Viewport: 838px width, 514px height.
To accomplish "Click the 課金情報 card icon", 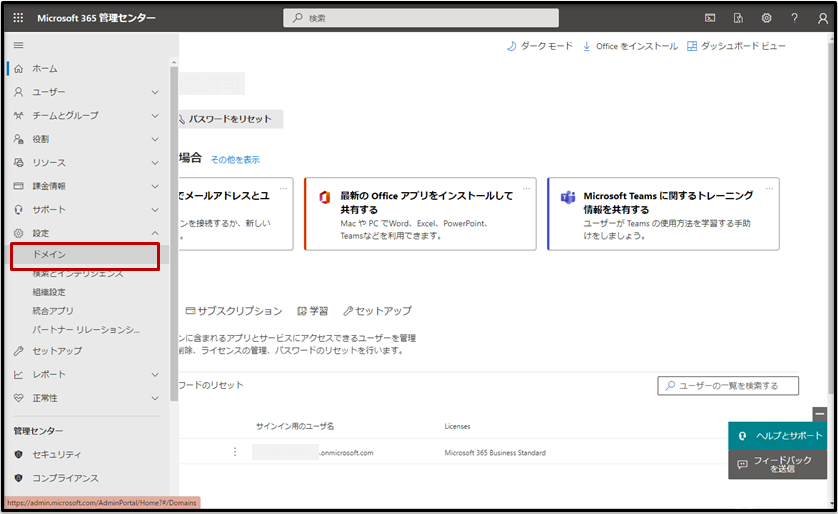I will click(x=19, y=186).
